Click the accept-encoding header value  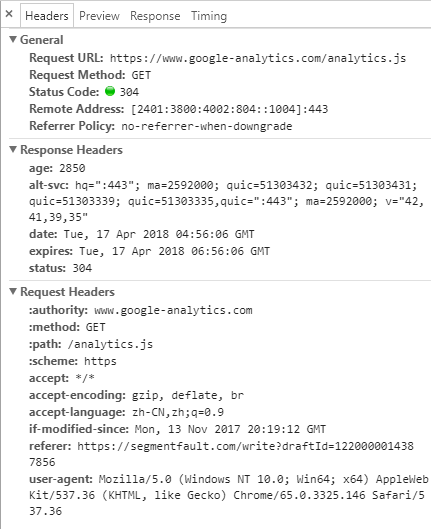188,395
